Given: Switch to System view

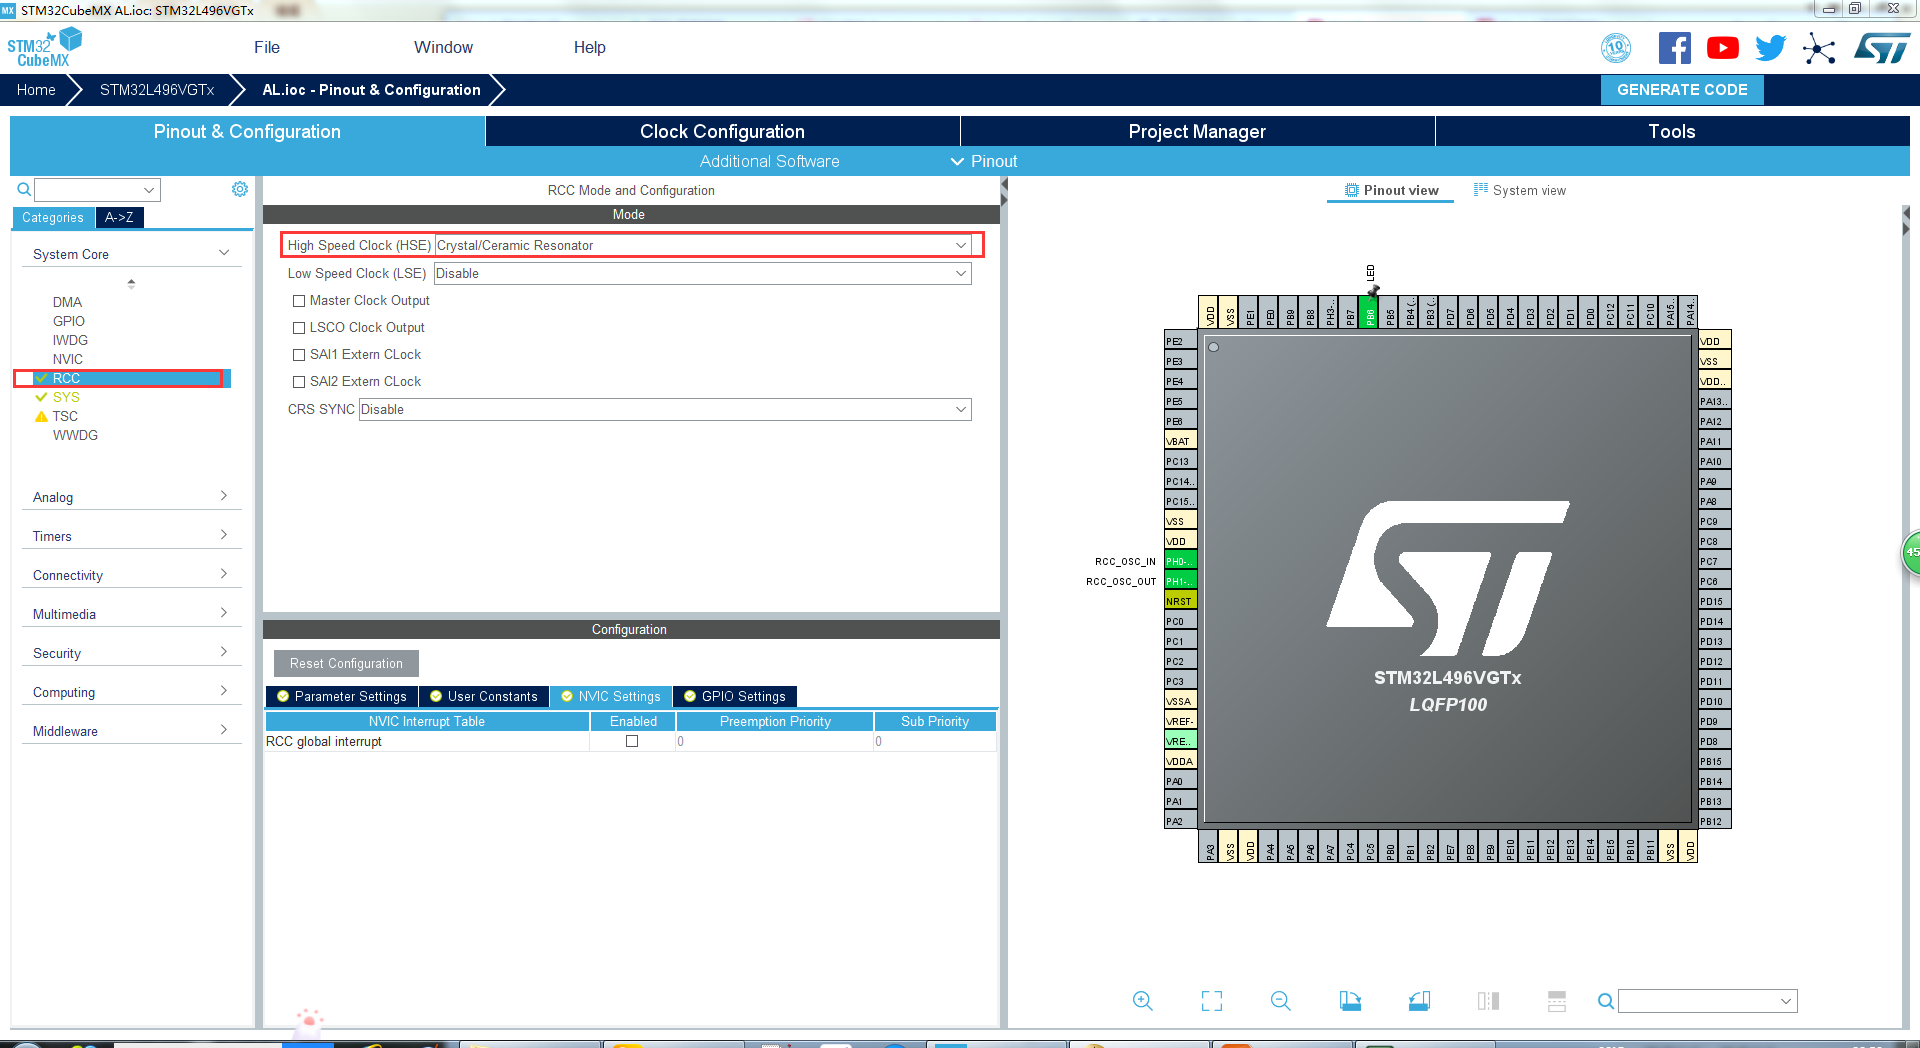Looking at the screenshot, I should (1520, 190).
